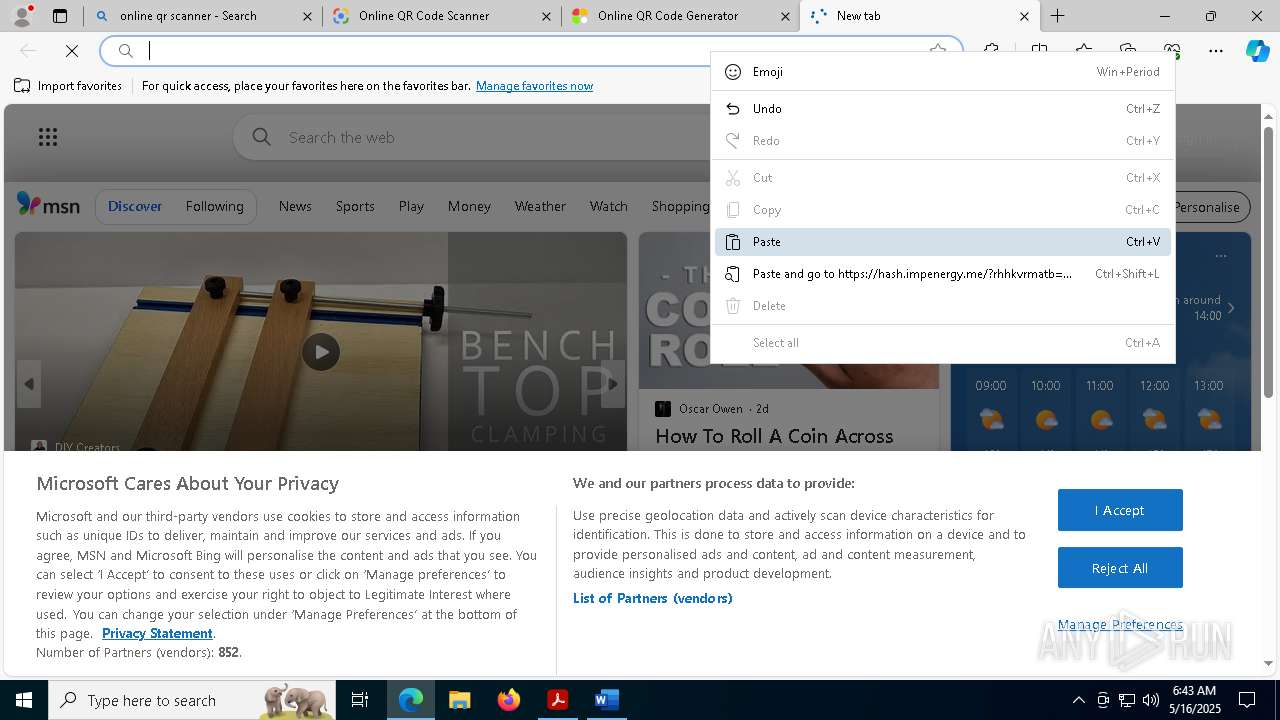Click the Personalise button
The image size is (1280, 720).
(1210, 207)
